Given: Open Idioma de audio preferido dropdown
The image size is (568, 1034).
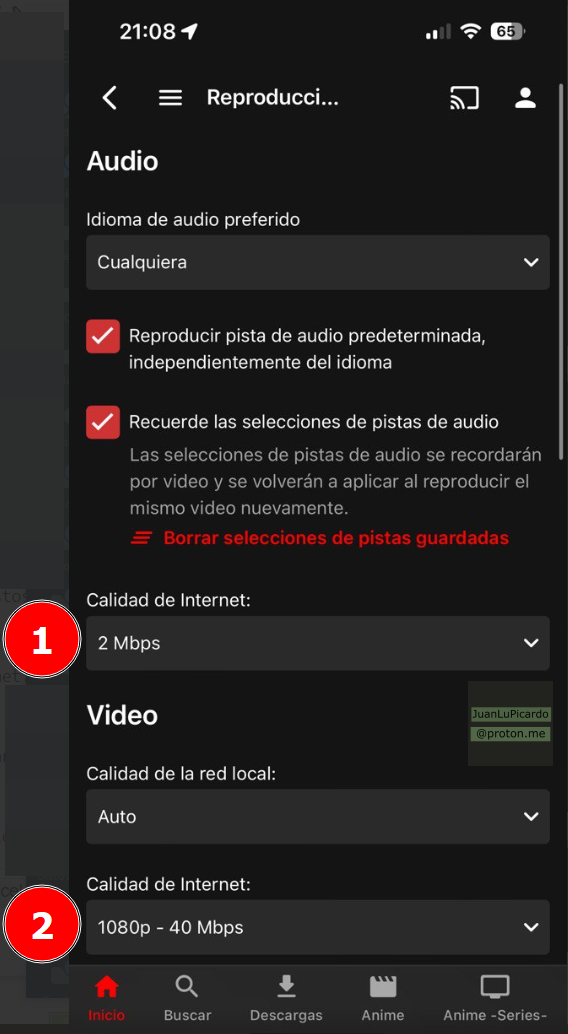Looking at the screenshot, I should pos(318,262).
